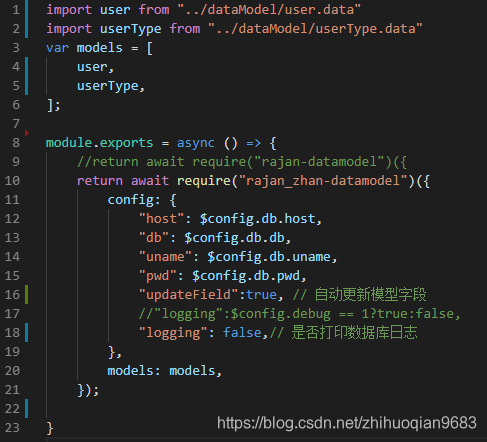
Task: Click line number 8 in the gutter
Action: click(16, 143)
